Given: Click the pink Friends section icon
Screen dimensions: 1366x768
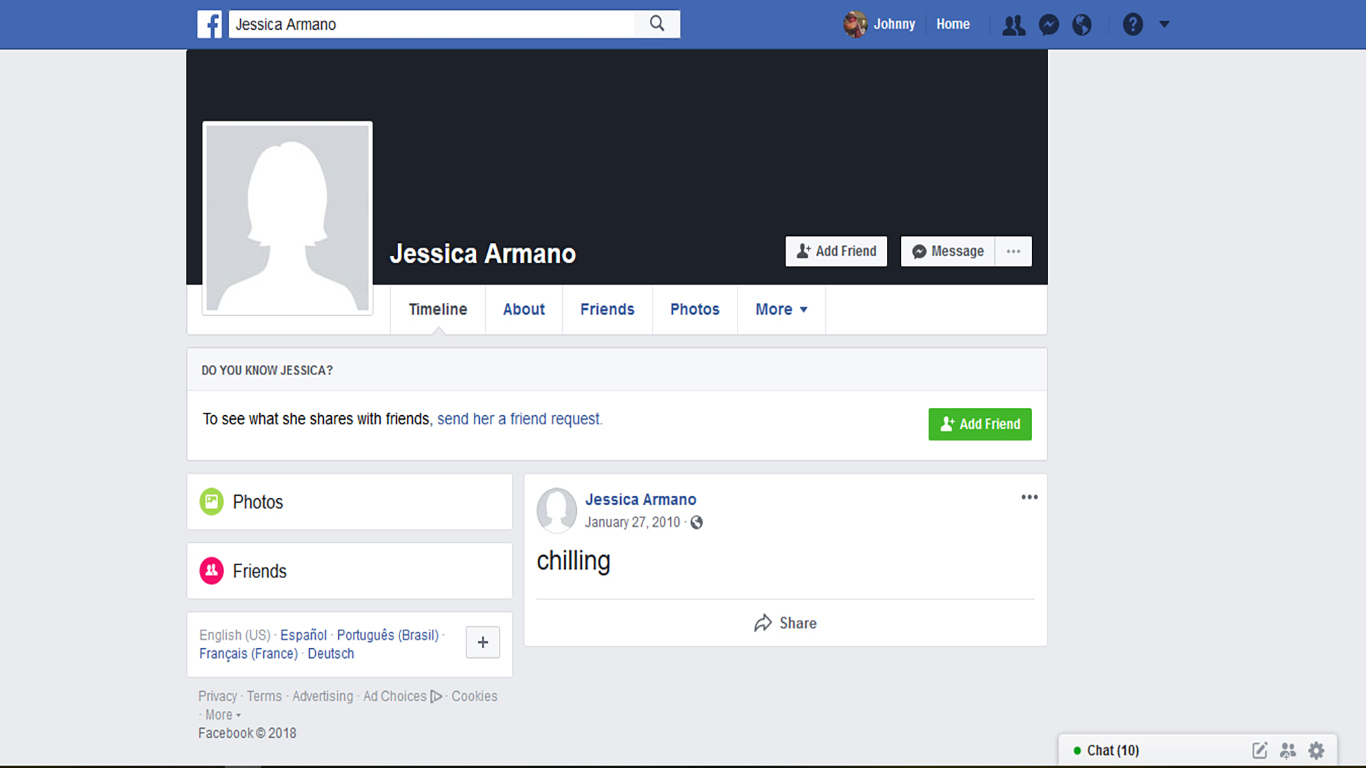Looking at the screenshot, I should [211, 571].
